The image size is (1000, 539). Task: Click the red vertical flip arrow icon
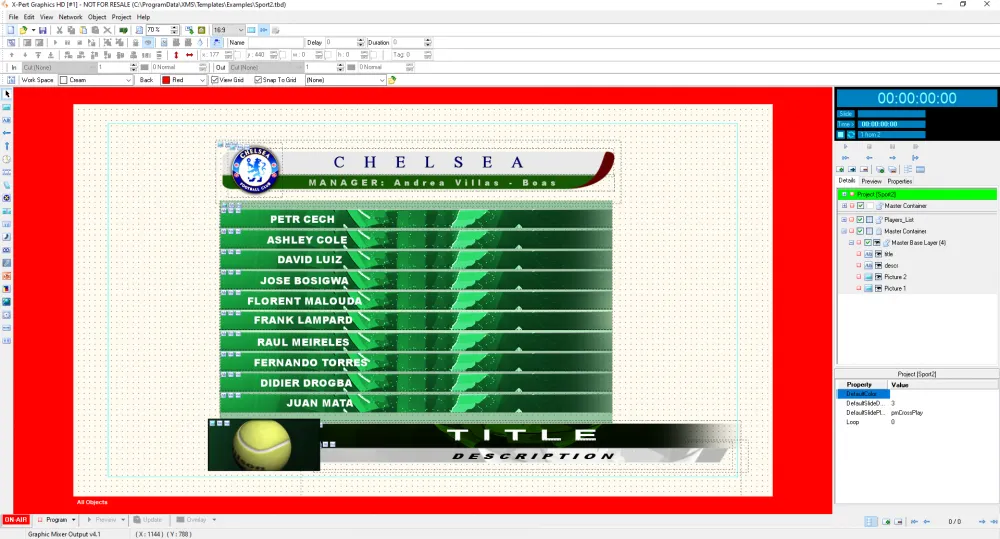coord(176,55)
